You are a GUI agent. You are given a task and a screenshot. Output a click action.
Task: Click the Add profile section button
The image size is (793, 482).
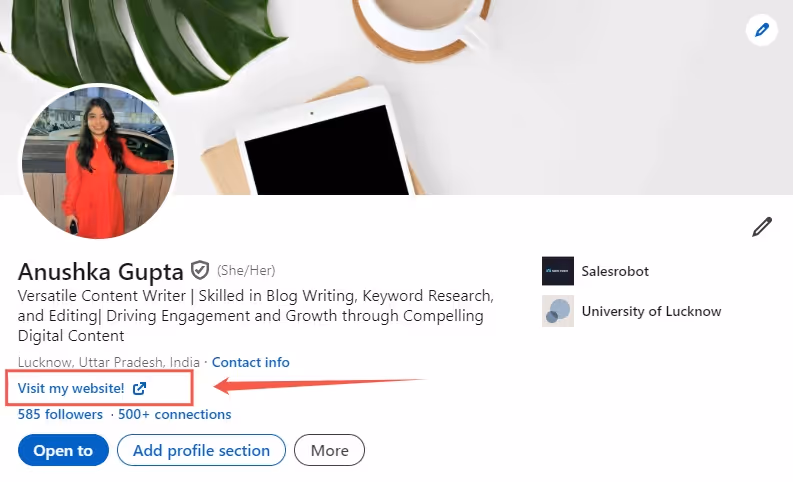(201, 450)
